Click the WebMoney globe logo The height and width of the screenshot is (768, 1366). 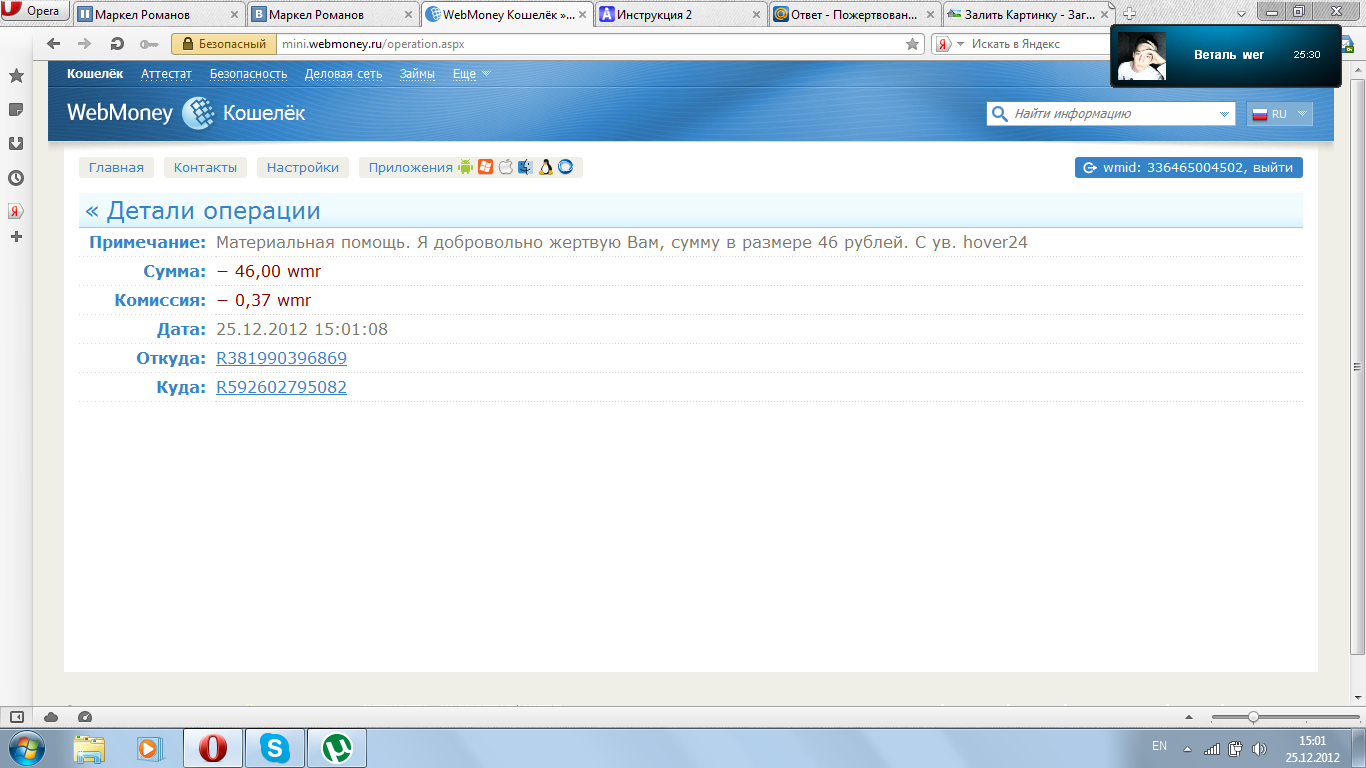(x=198, y=113)
